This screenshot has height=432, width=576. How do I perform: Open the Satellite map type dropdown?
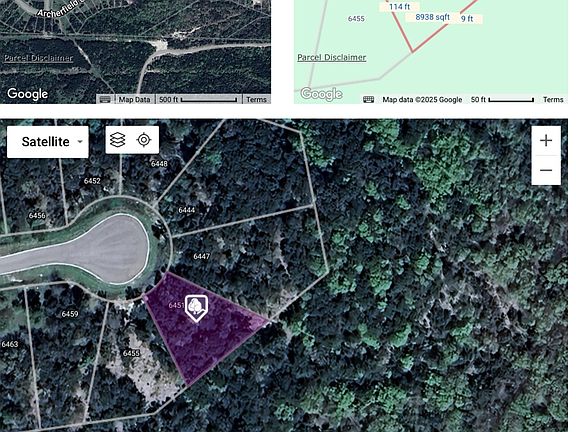pos(48,142)
